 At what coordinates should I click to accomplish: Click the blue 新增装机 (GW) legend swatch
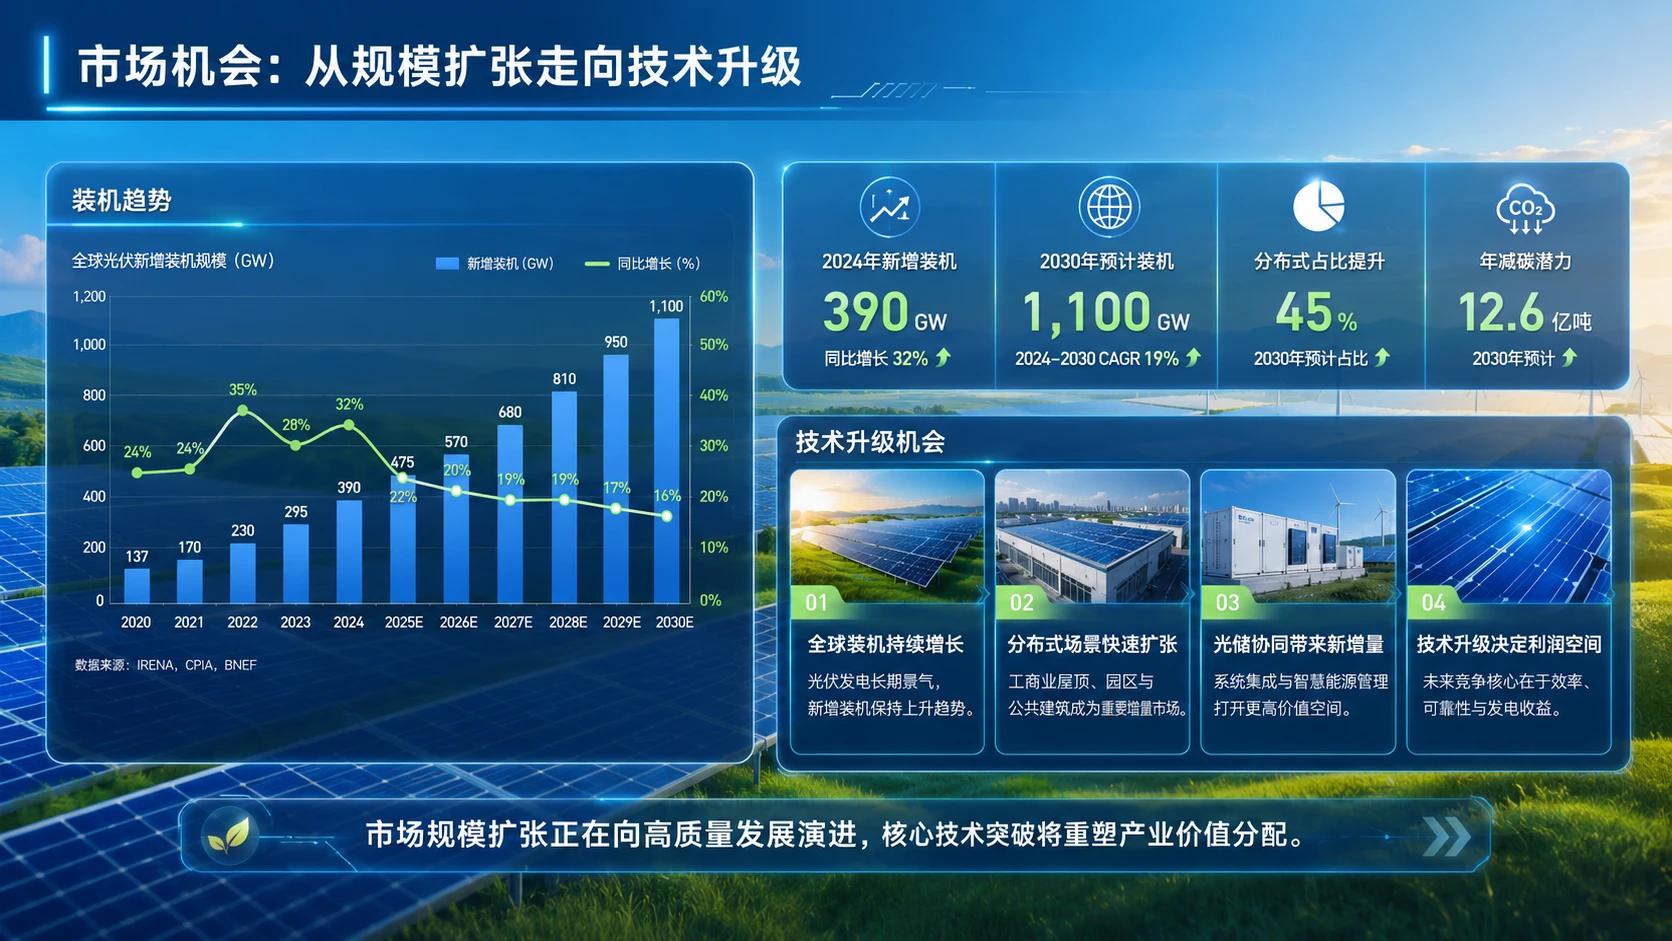(447, 264)
